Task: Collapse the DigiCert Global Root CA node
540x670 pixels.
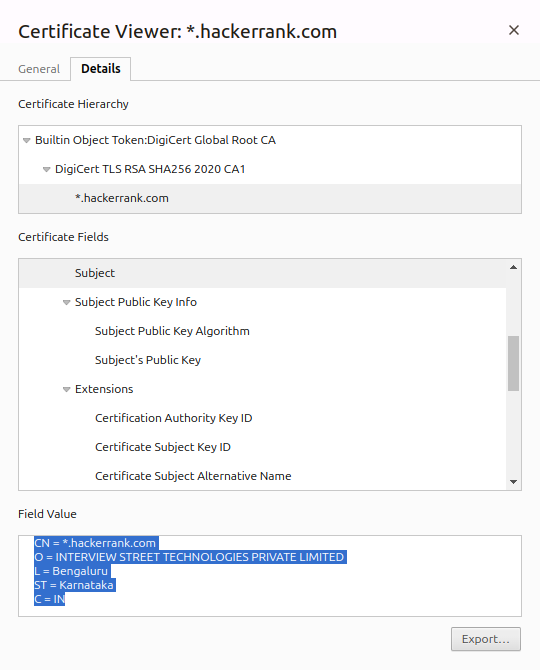Action: pos(26,140)
